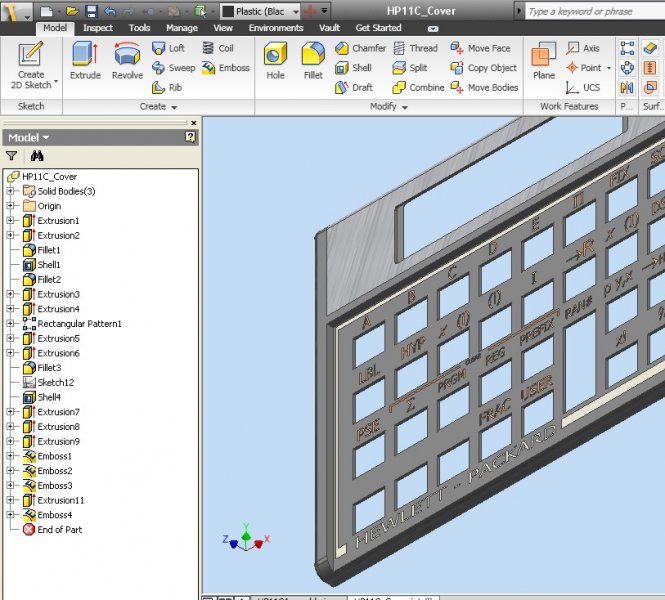Expand the Extrusion11 node
This screenshot has width=665, height=600.
click(10, 500)
